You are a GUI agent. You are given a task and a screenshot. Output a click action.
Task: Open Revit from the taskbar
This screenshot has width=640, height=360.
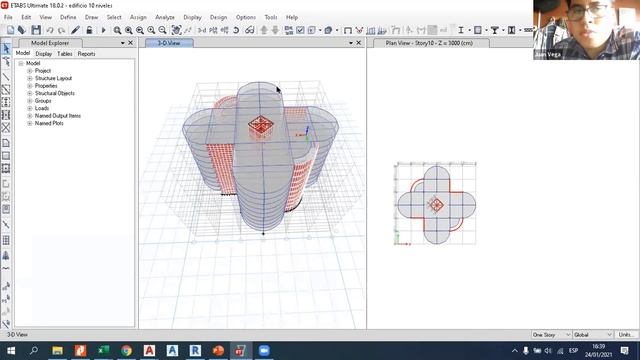[x=195, y=351]
